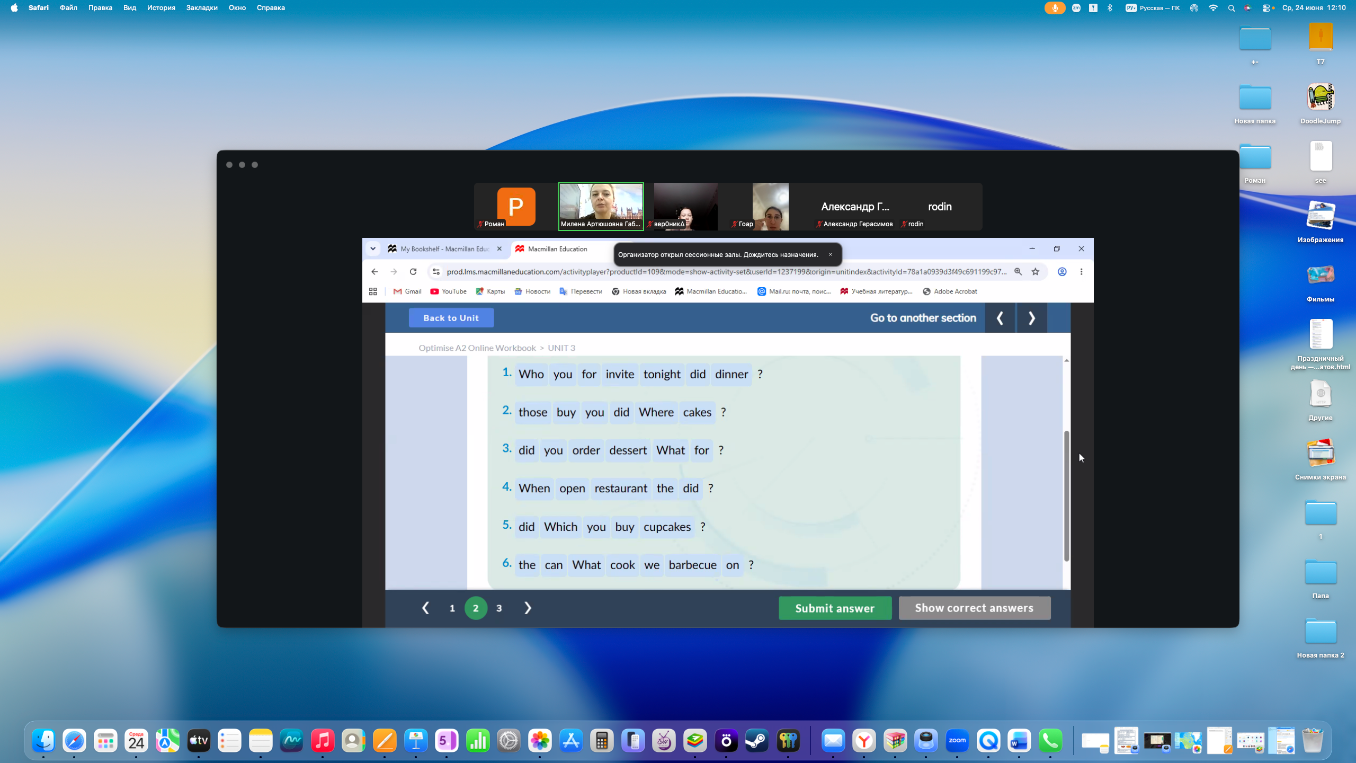This screenshot has width=1356, height=763.
Task: Open the Справка menu
Action: point(271,7)
